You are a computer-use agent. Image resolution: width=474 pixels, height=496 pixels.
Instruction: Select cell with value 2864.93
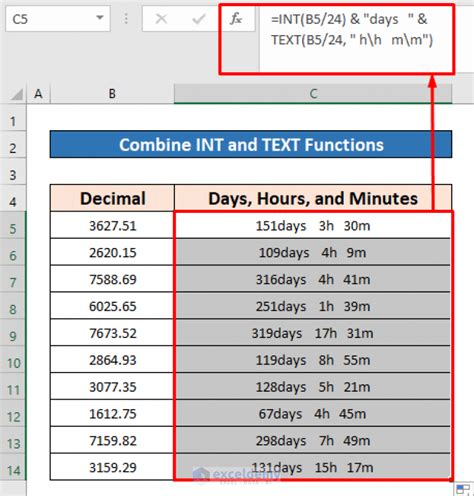[112, 360]
